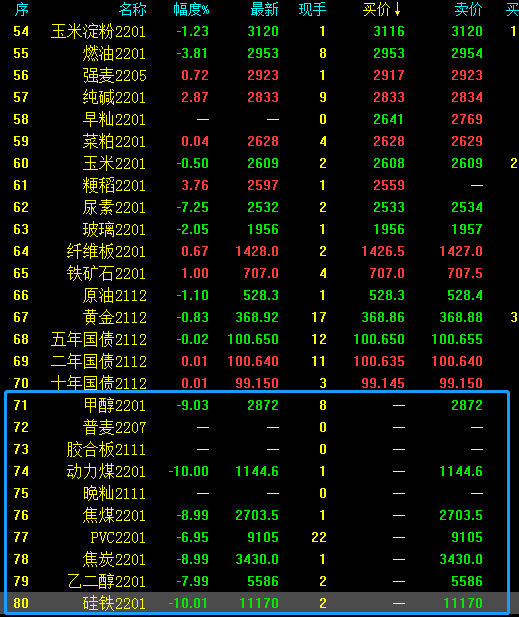The width and height of the screenshot is (519, 617).
Task: Click bid price 2641 of 早籼2201
Action: pyautogui.click(x=389, y=119)
